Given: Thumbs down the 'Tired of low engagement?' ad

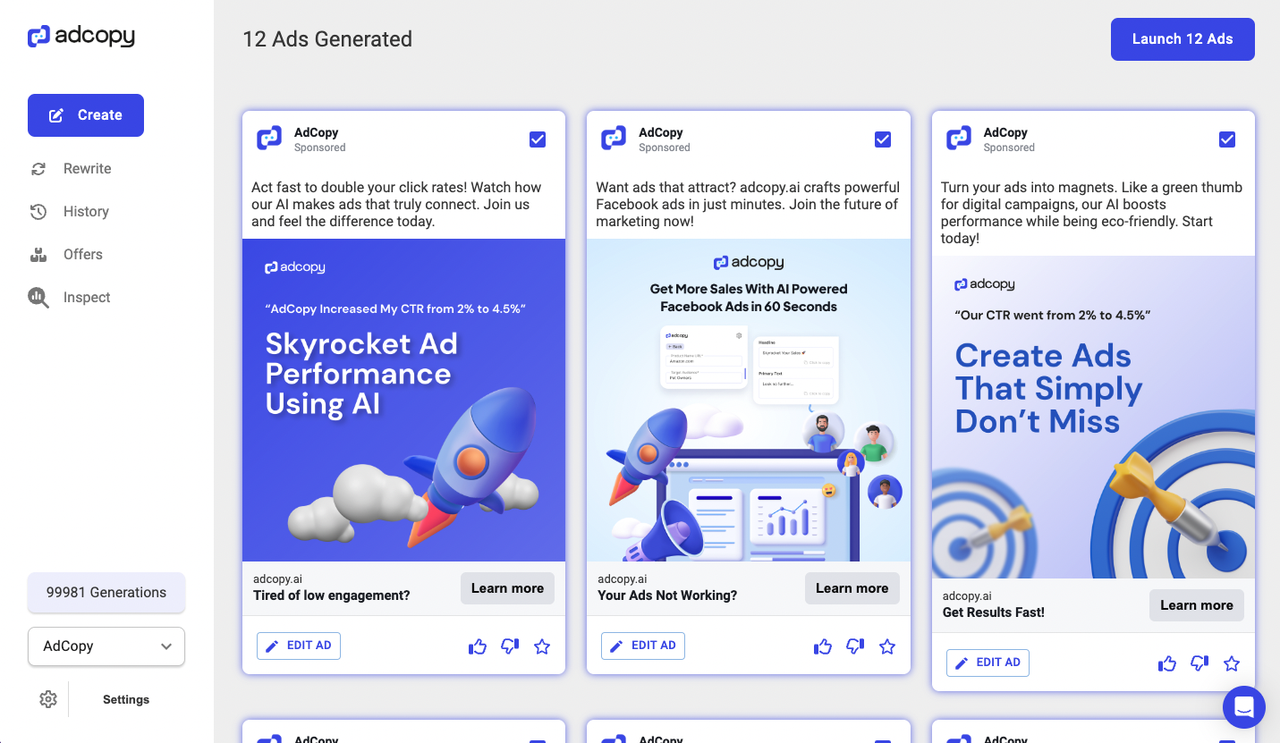Looking at the screenshot, I should pos(510,647).
